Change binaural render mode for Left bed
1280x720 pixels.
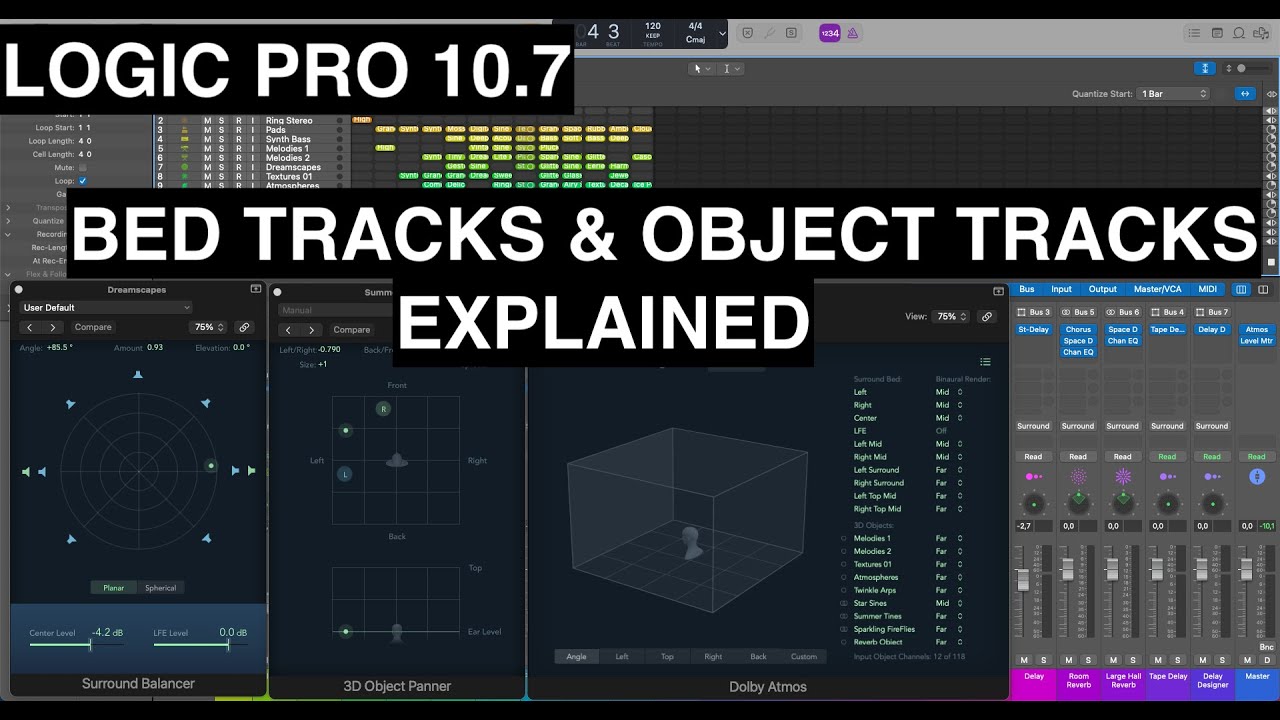tap(948, 392)
